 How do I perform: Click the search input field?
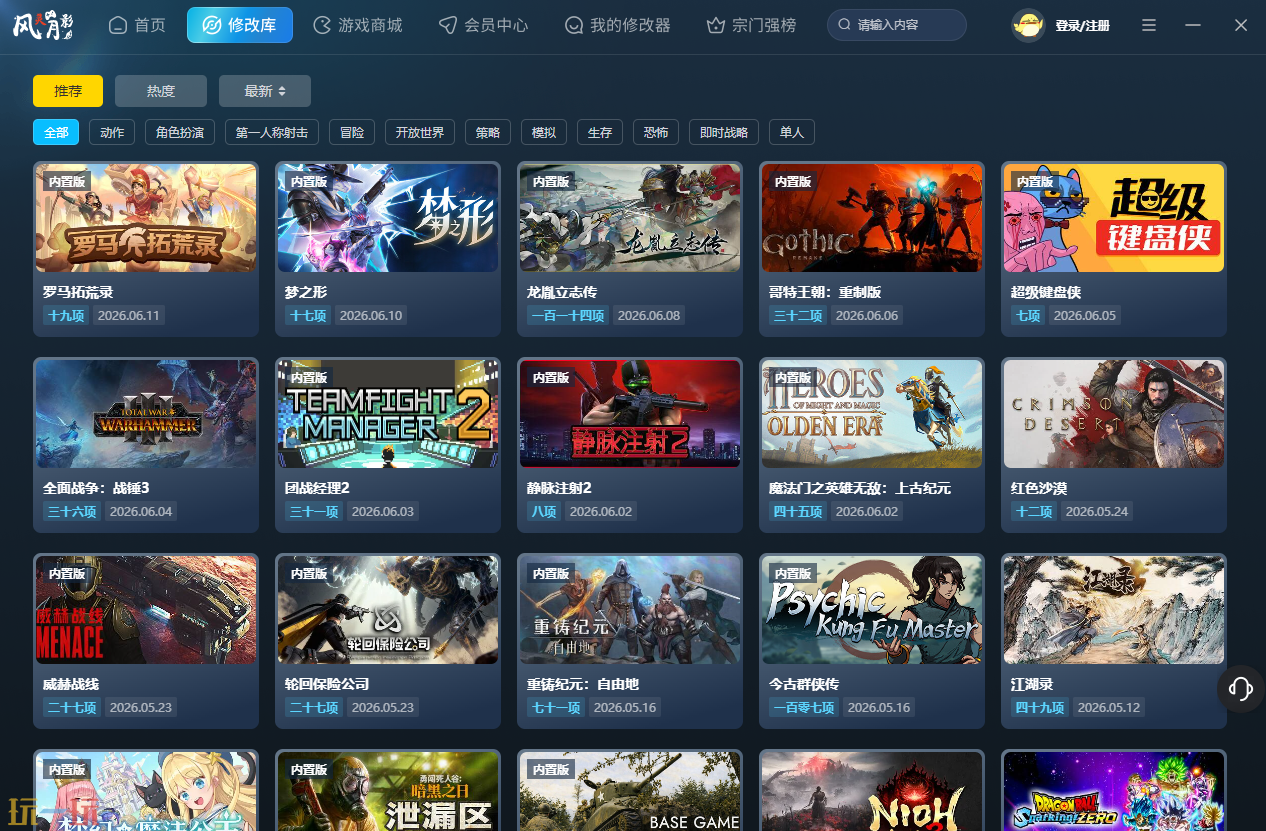[897, 25]
